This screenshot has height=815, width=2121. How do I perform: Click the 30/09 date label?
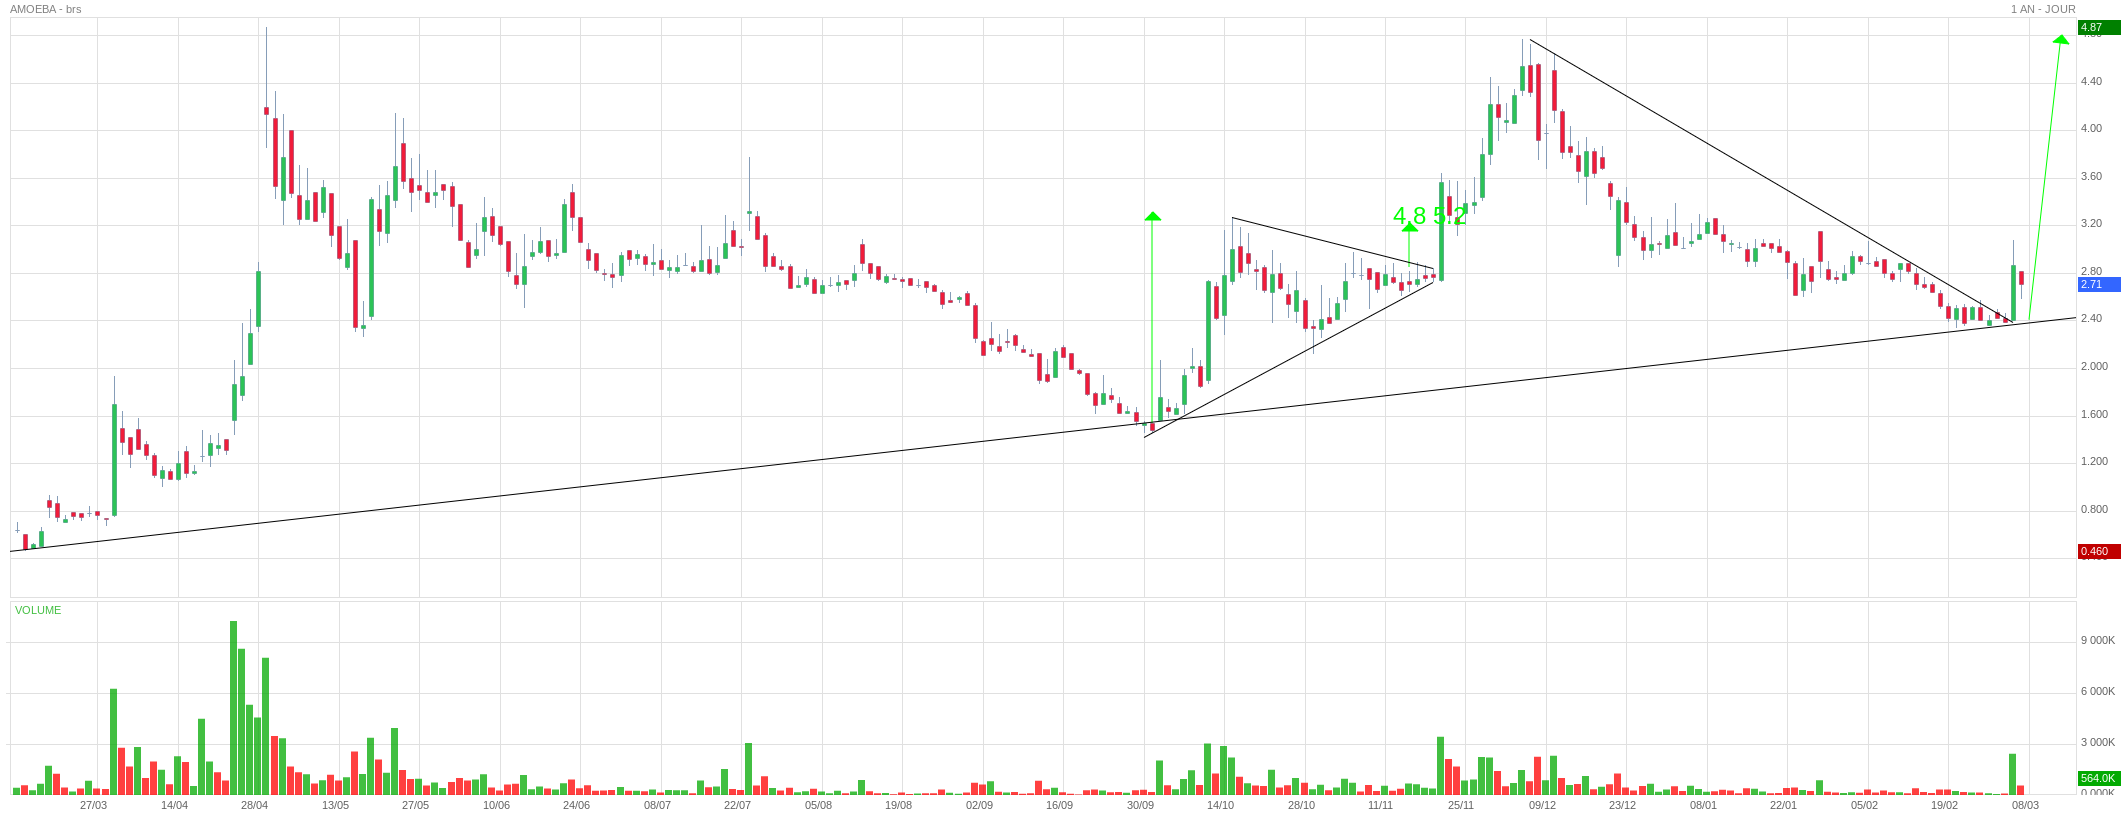coord(1140,805)
